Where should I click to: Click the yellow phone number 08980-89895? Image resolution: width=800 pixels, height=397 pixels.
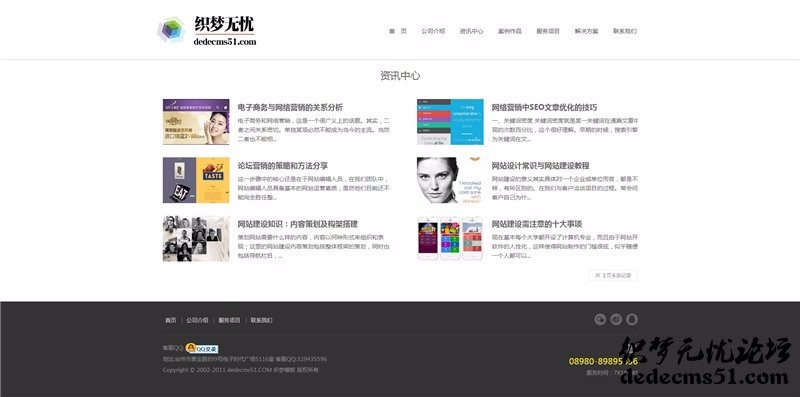[603, 361]
